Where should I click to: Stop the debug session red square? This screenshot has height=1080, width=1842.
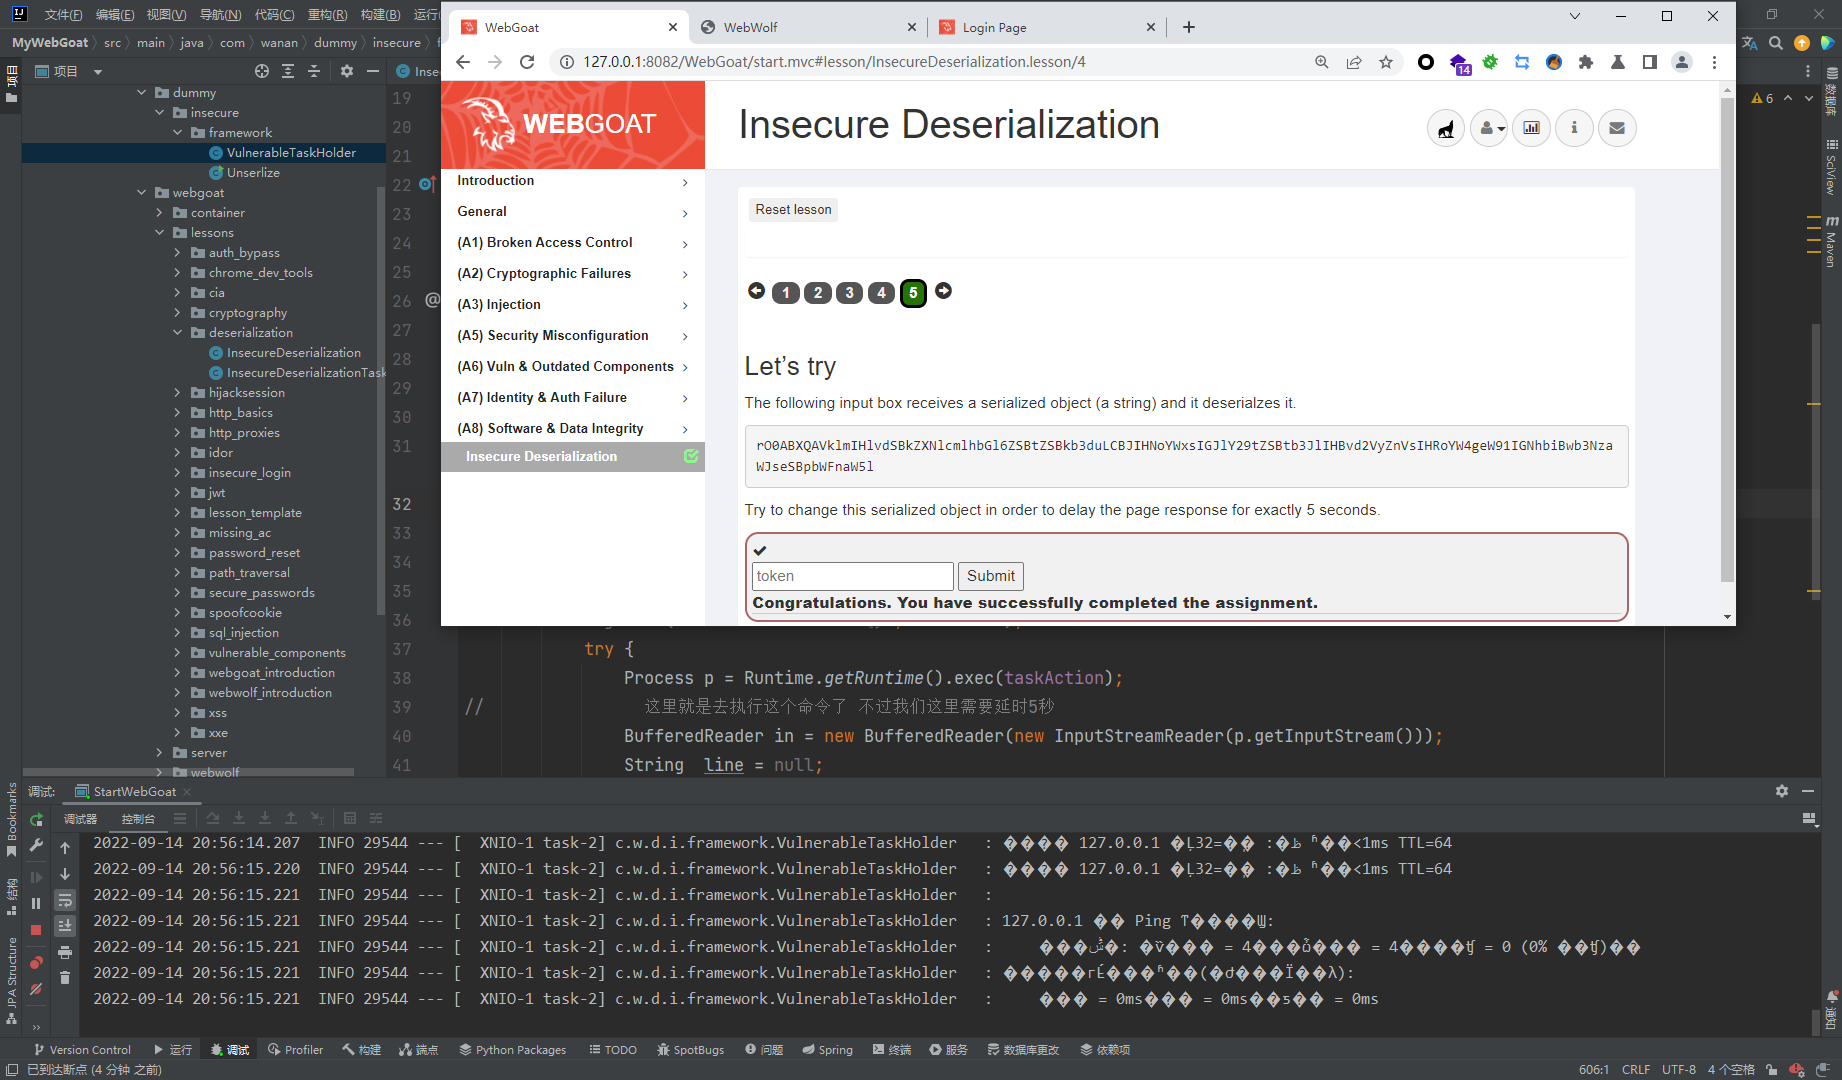pyautogui.click(x=36, y=930)
